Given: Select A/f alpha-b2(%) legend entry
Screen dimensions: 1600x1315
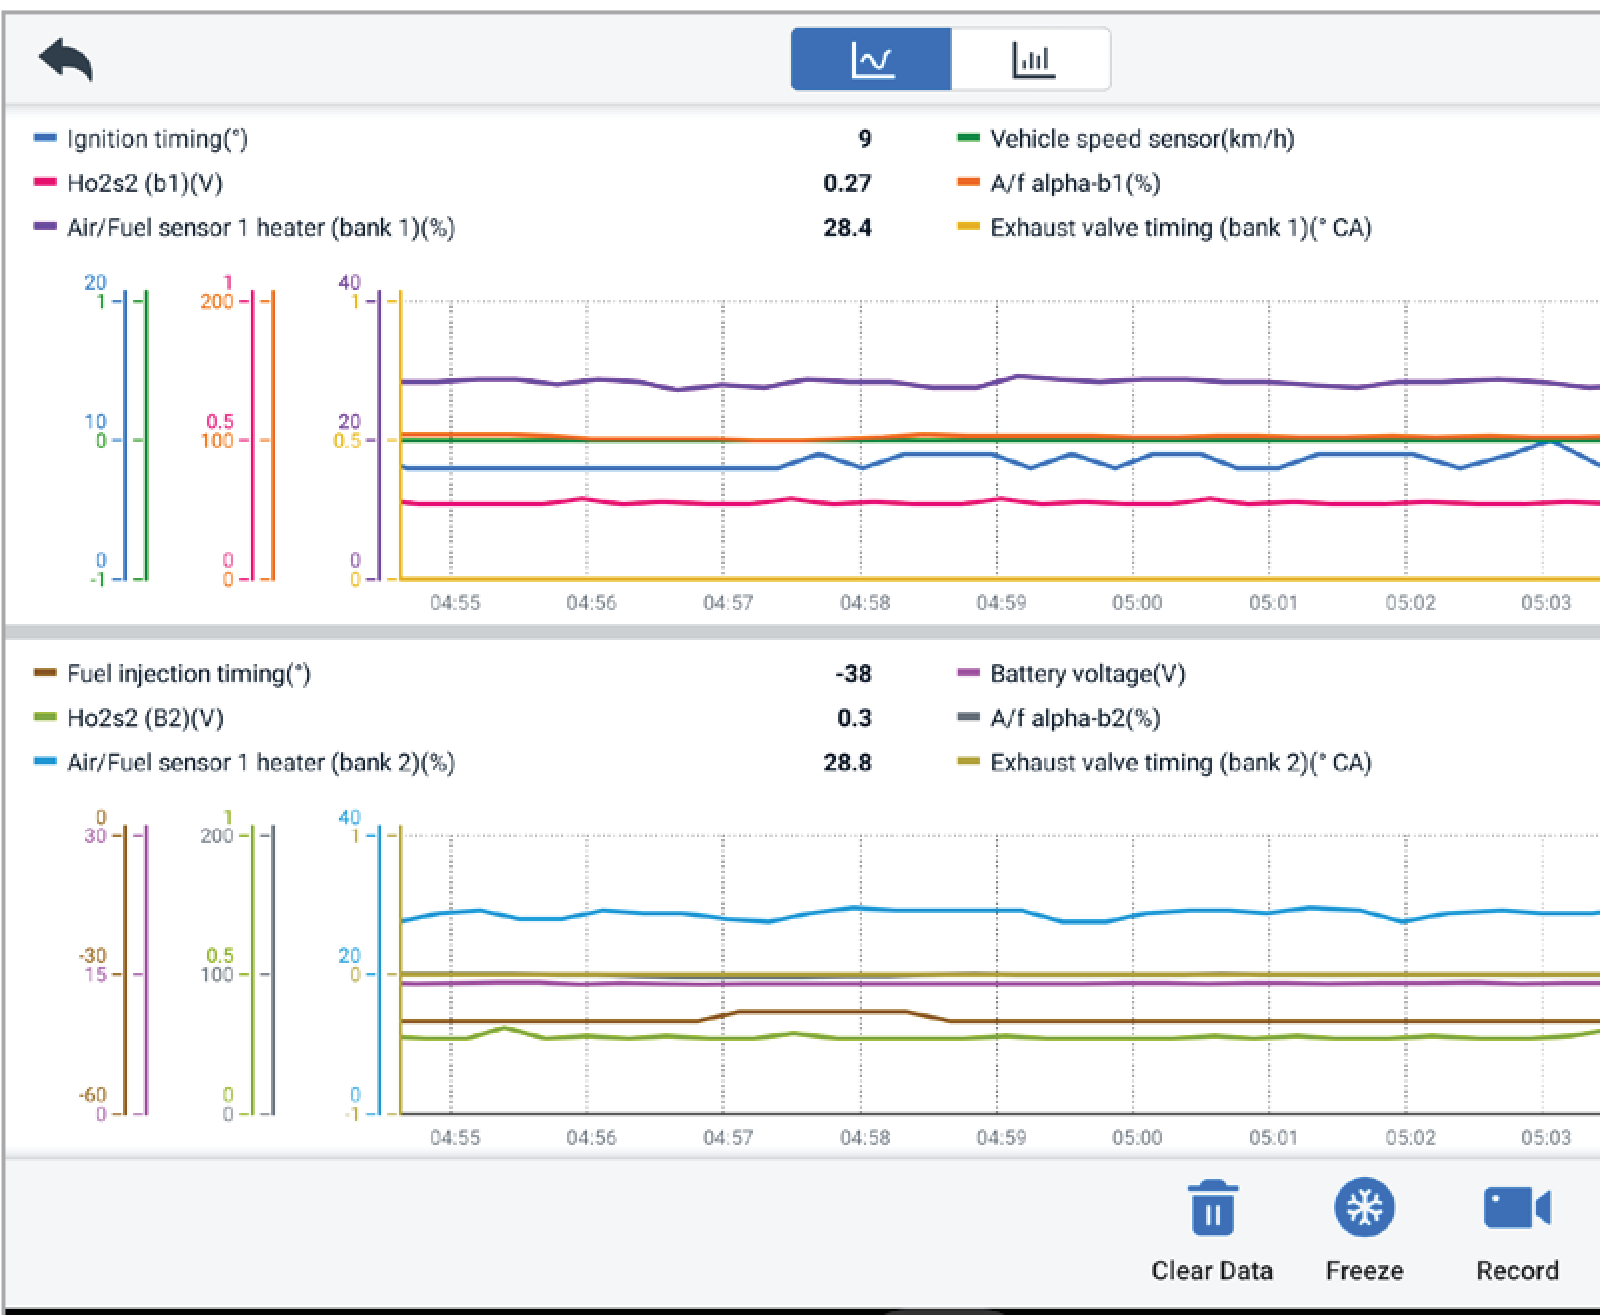Looking at the screenshot, I should [1075, 718].
